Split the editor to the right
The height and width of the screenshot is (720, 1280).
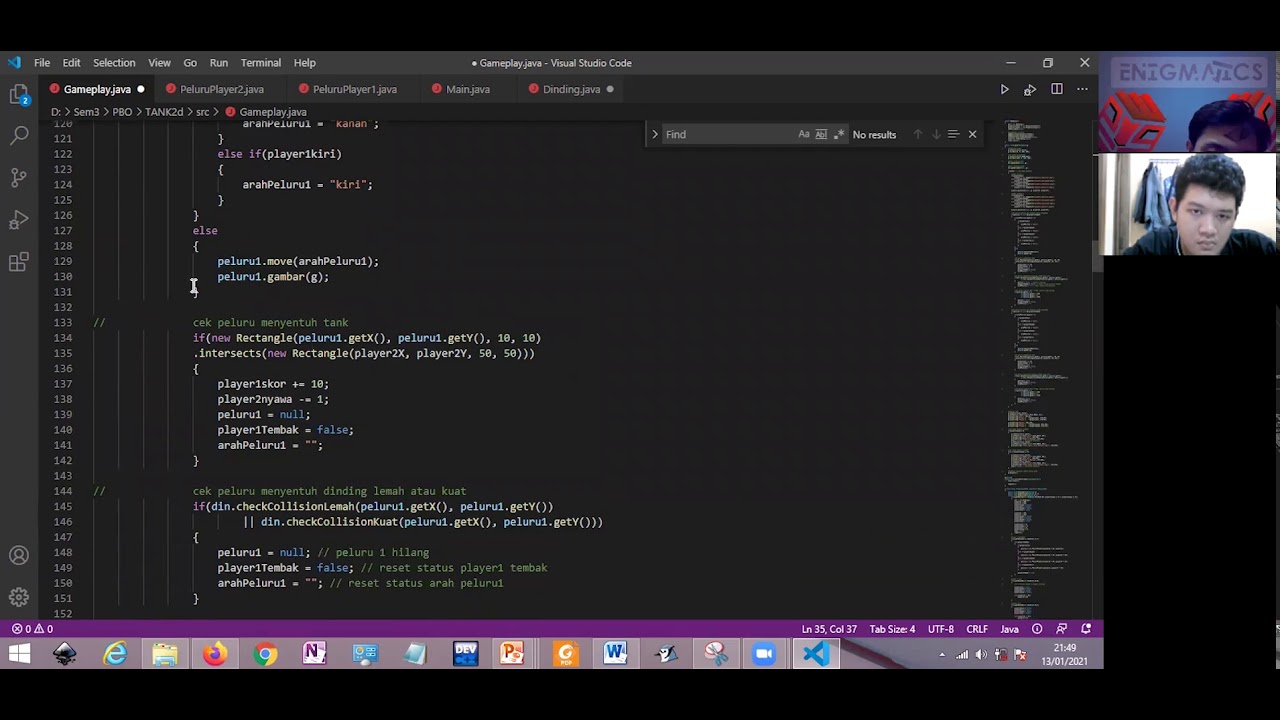coord(1056,89)
